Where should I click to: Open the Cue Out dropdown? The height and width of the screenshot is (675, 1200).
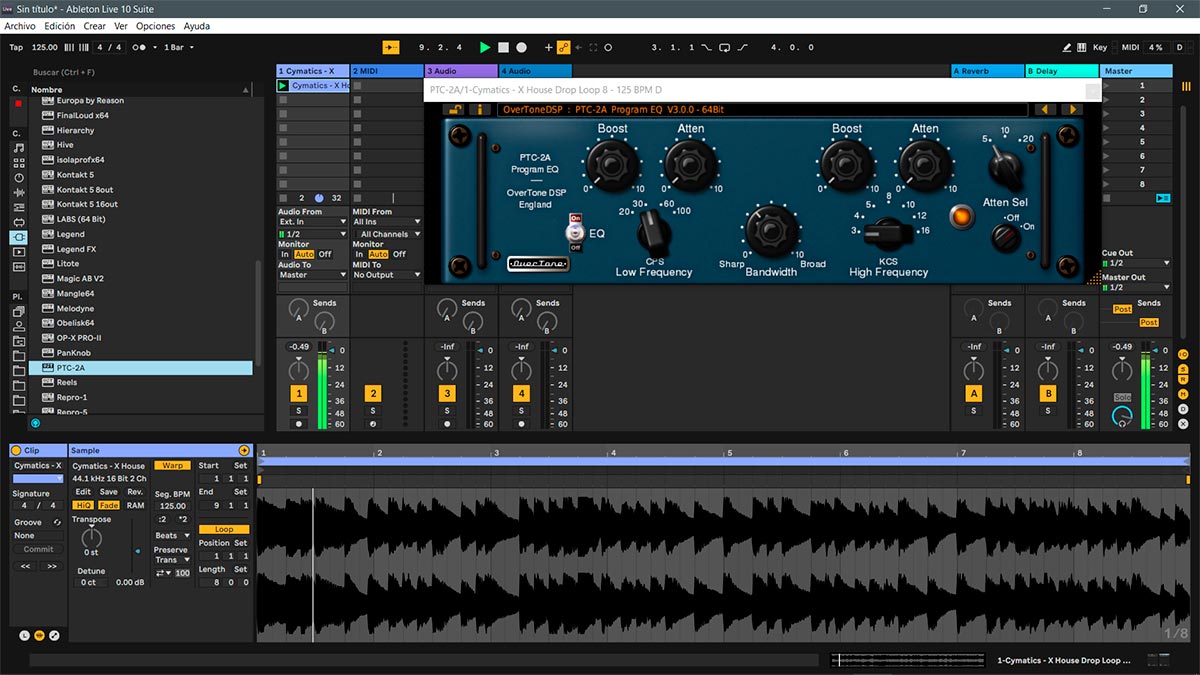(x=1136, y=263)
